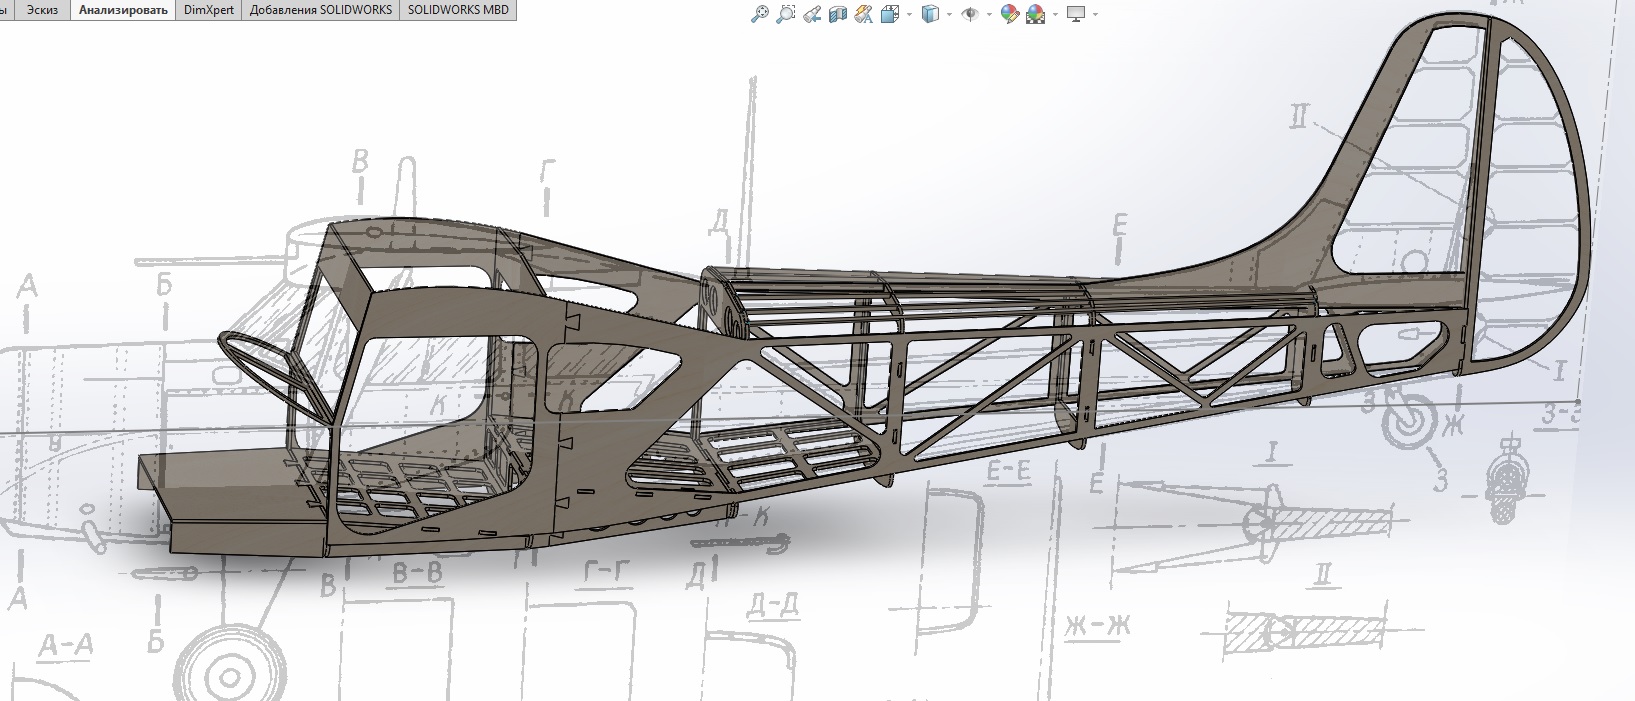Screen dimensions: 1635x701
Task: Expand the View Orientation dropdown arrow
Action: pyautogui.click(x=908, y=15)
